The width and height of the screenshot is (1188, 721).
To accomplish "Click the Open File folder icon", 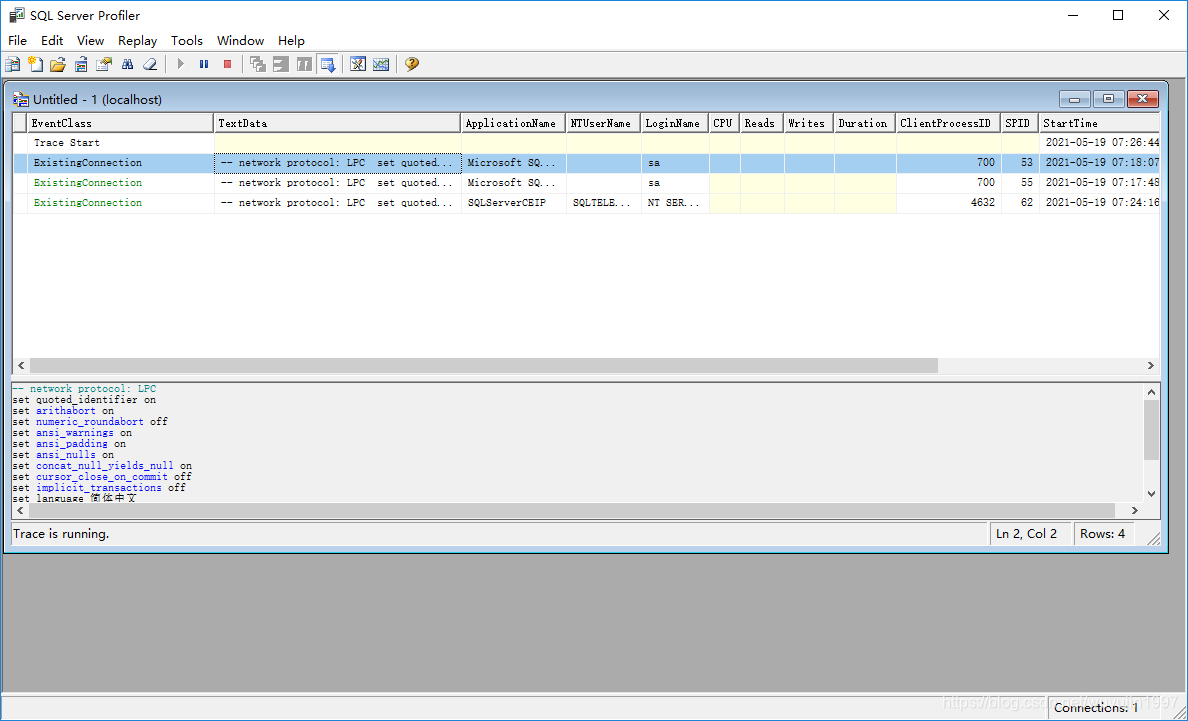I will (58, 64).
